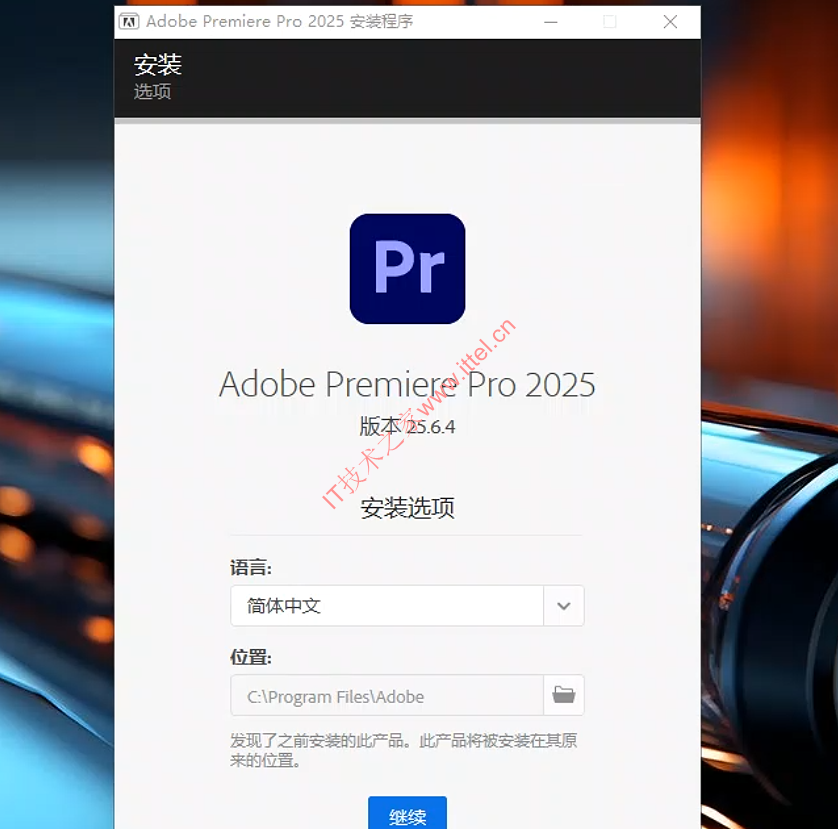Click the C:\Program Files\Adobe path field
Screen dimensions: 838x829
tap(387, 696)
